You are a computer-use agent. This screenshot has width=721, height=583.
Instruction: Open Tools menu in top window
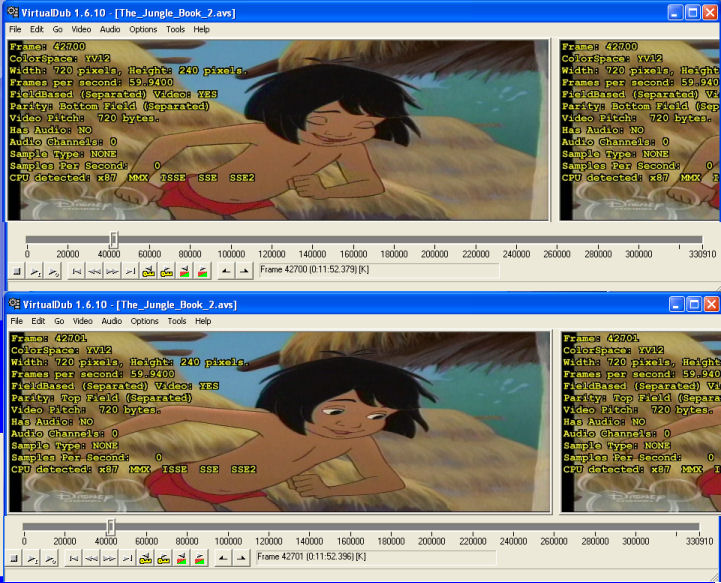pyautogui.click(x=175, y=29)
